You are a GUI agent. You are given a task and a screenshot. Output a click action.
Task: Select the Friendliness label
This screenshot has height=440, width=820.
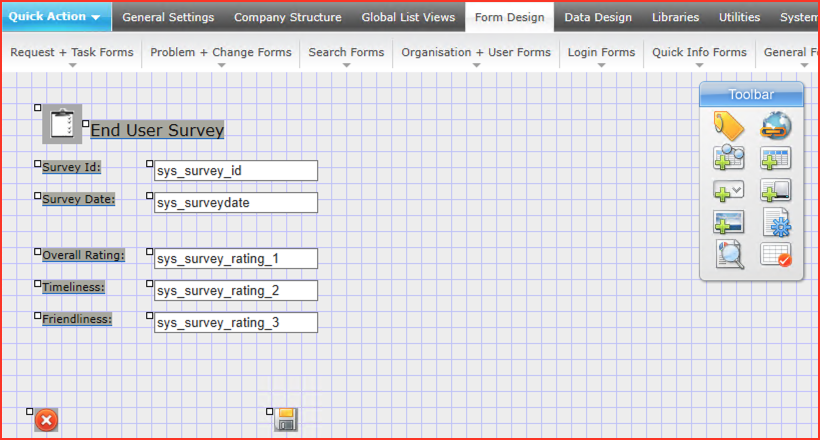[77, 319]
